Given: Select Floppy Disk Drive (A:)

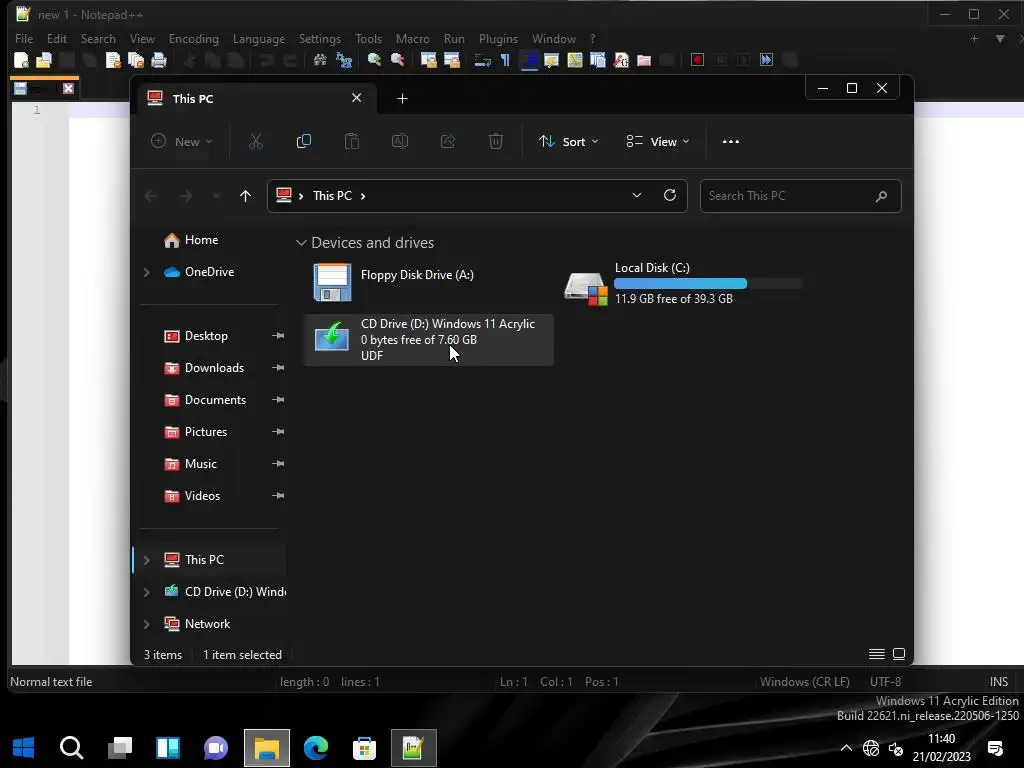Looking at the screenshot, I should coord(428,282).
